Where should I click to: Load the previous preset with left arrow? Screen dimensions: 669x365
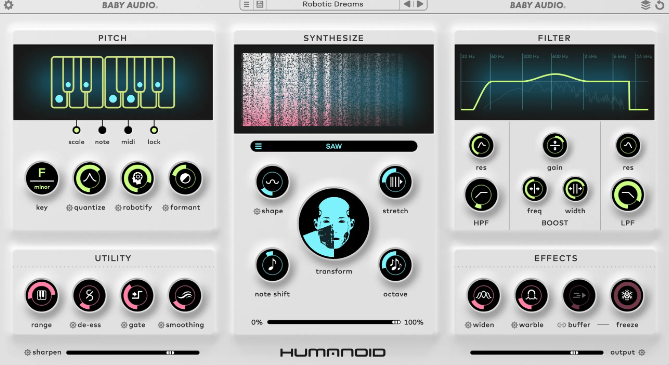click(407, 4)
